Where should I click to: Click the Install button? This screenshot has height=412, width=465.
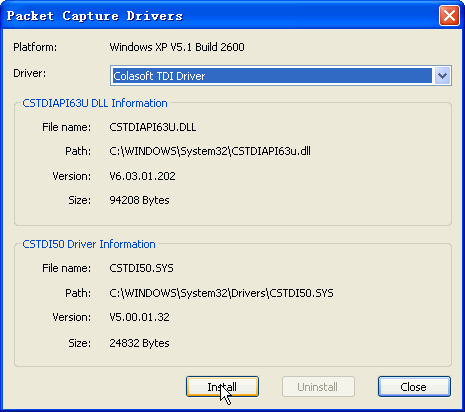click(x=222, y=387)
